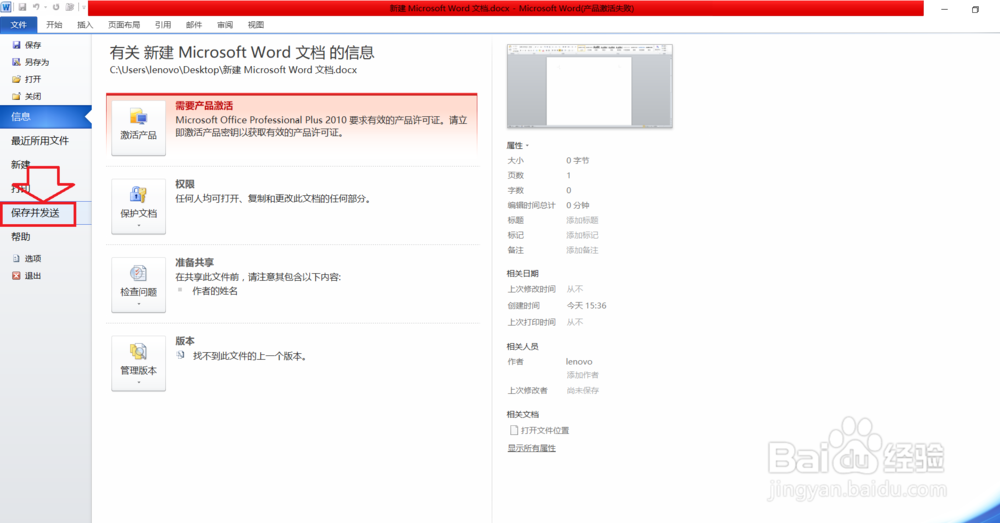This screenshot has height=523, width=1000.
Task: Switch to the 视图 ribbon tab
Action: coord(256,24)
